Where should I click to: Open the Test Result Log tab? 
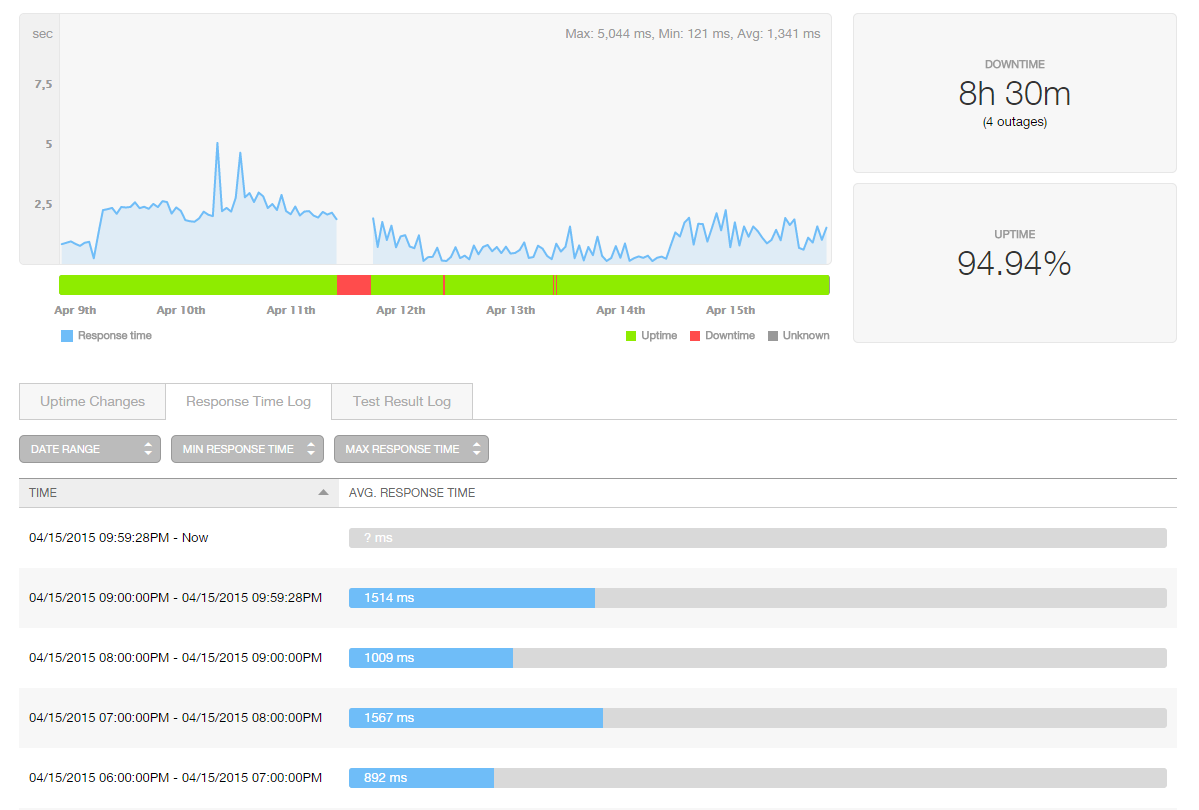(x=401, y=401)
